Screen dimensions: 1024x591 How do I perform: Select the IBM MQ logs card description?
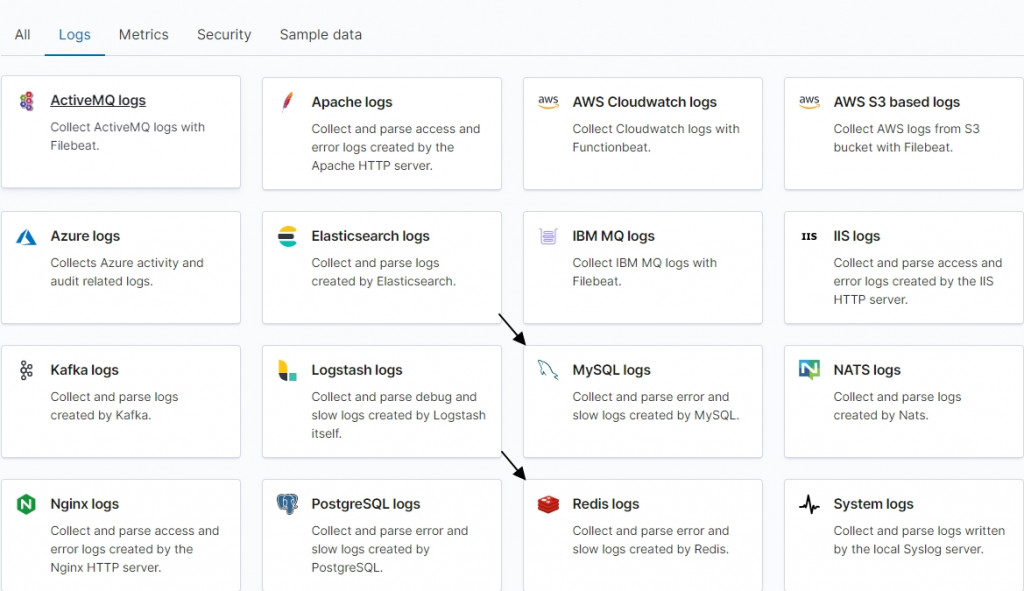644,272
